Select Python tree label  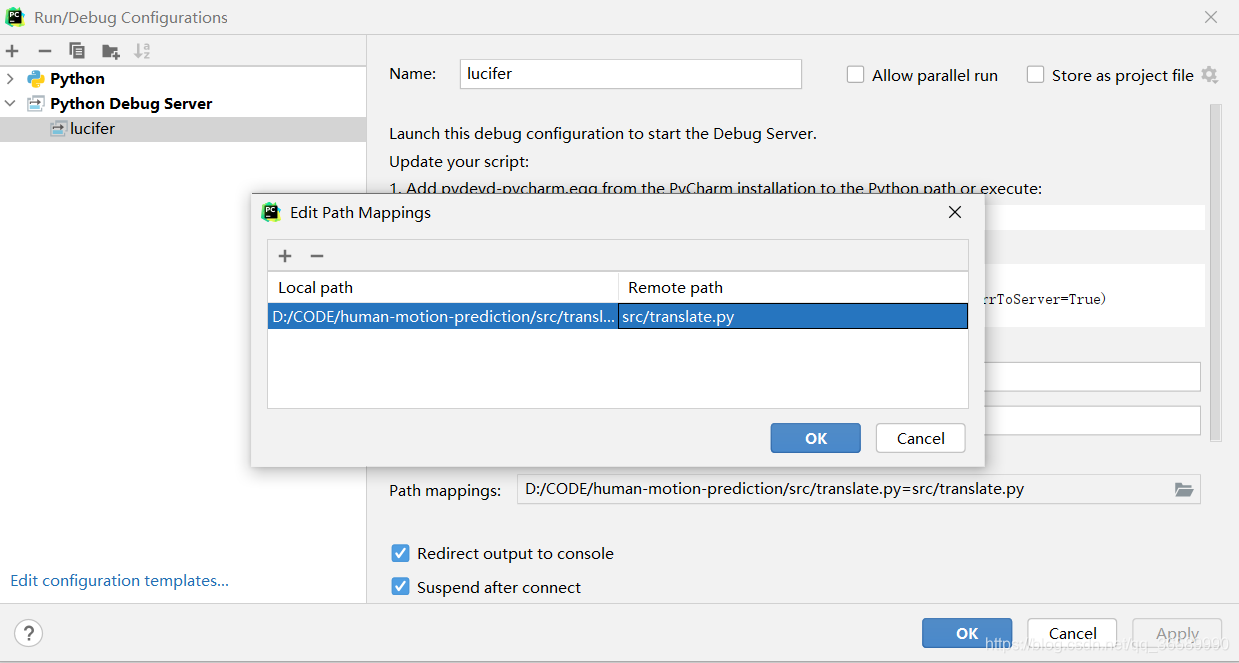click(x=77, y=79)
